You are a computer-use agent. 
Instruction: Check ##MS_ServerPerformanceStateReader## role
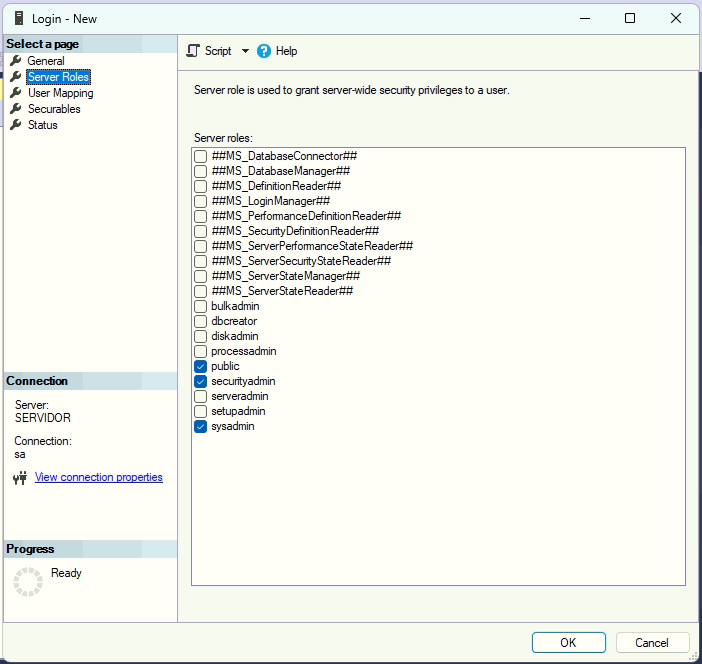(x=200, y=246)
